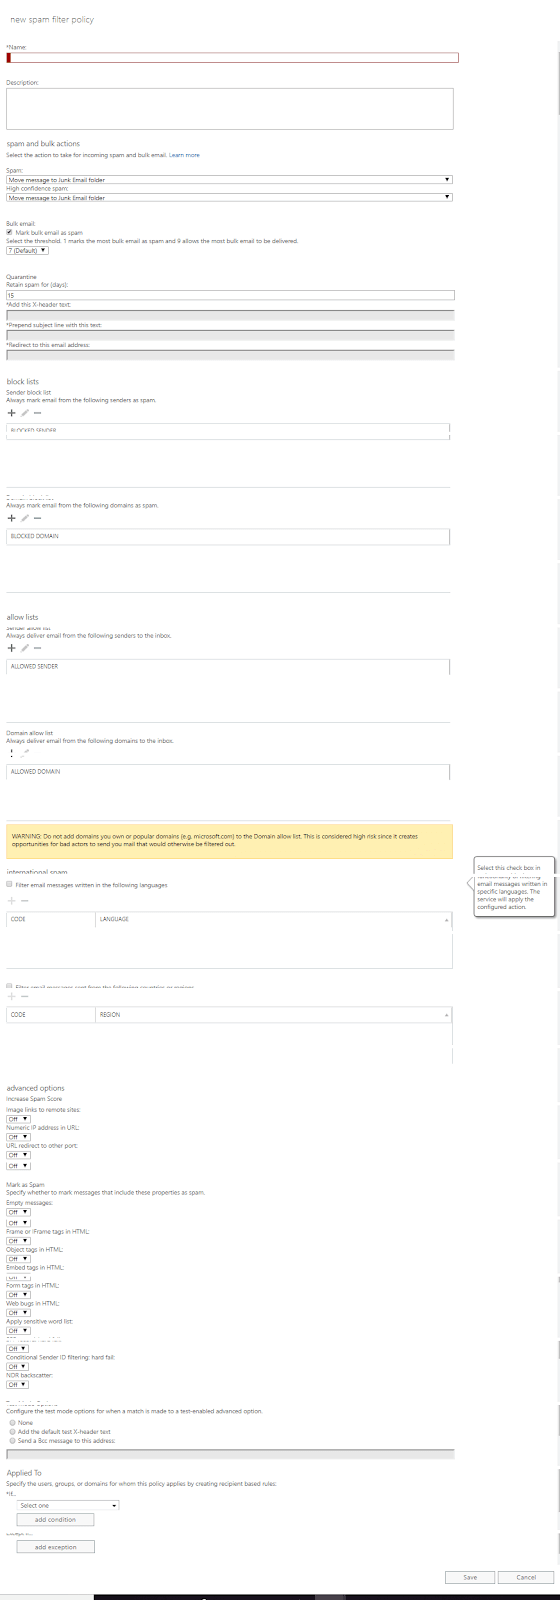Click the edit pencil above ALLOWED DOMAIN list
560x1600 pixels.
click(x=25, y=753)
